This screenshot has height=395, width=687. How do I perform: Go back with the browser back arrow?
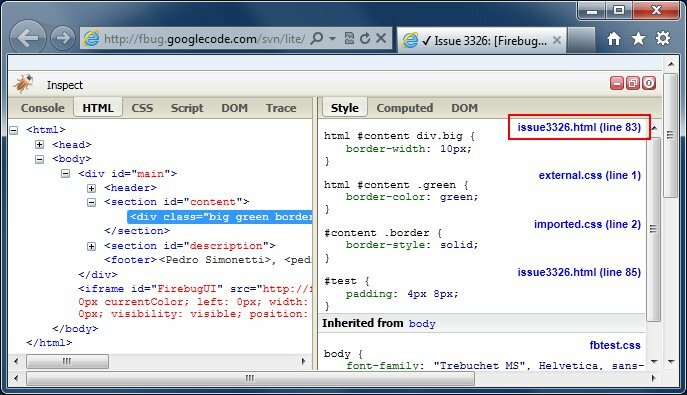pos(28,38)
